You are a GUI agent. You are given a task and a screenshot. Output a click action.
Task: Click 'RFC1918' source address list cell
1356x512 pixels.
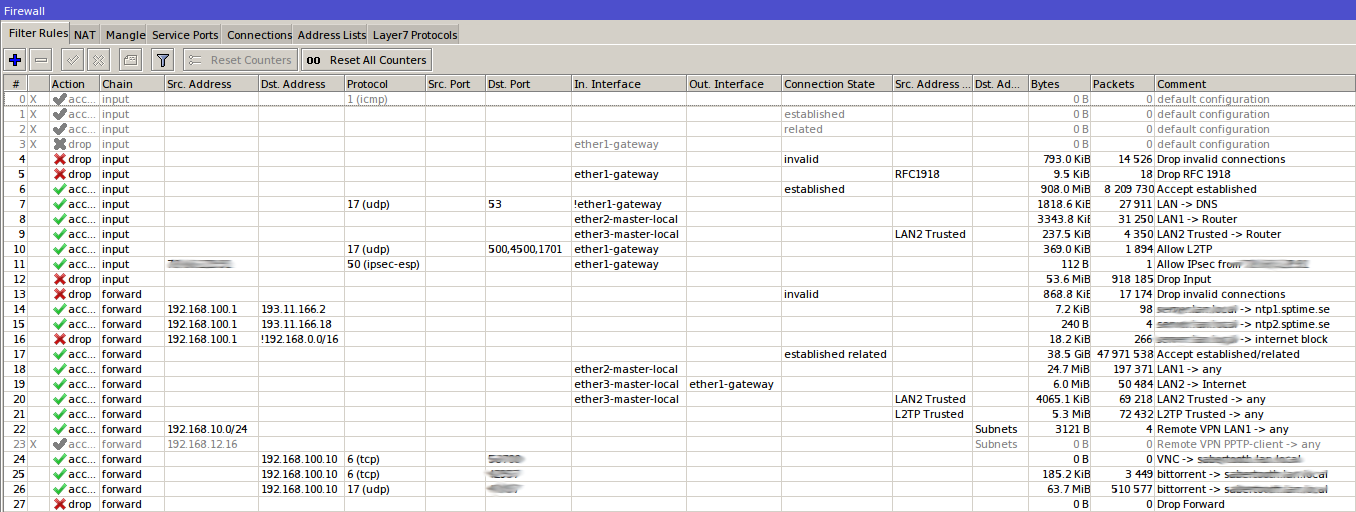pyautogui.click(x=932, y=174)
